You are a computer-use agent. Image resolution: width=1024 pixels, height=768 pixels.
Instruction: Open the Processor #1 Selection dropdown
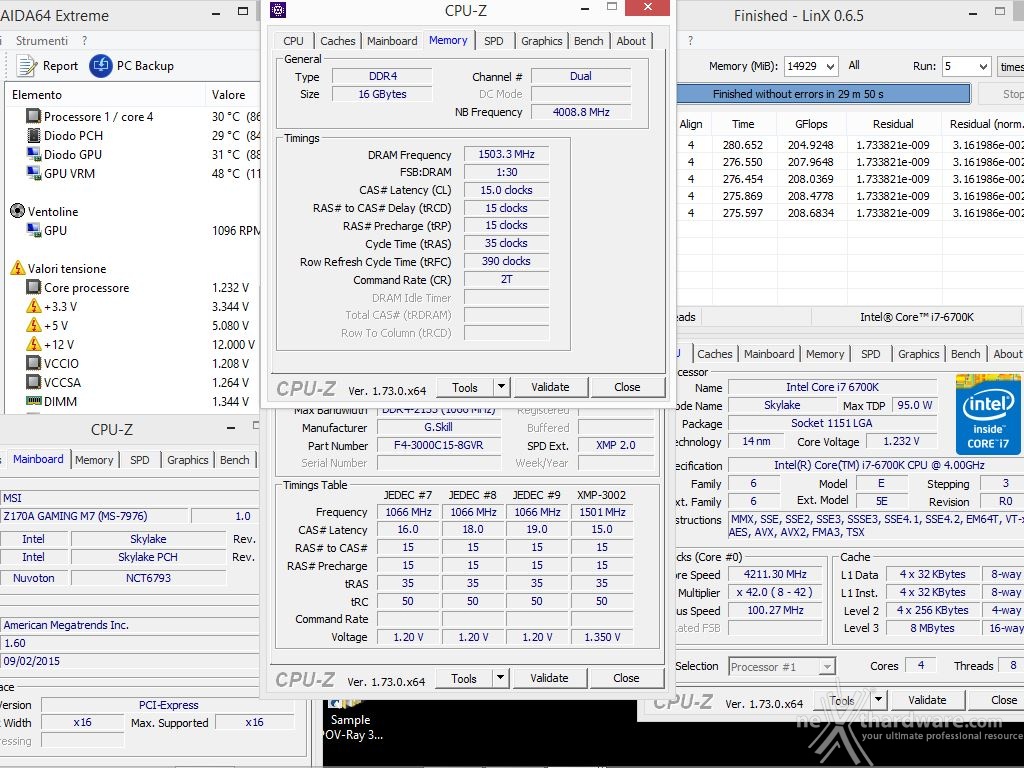[x=782, y=666]
